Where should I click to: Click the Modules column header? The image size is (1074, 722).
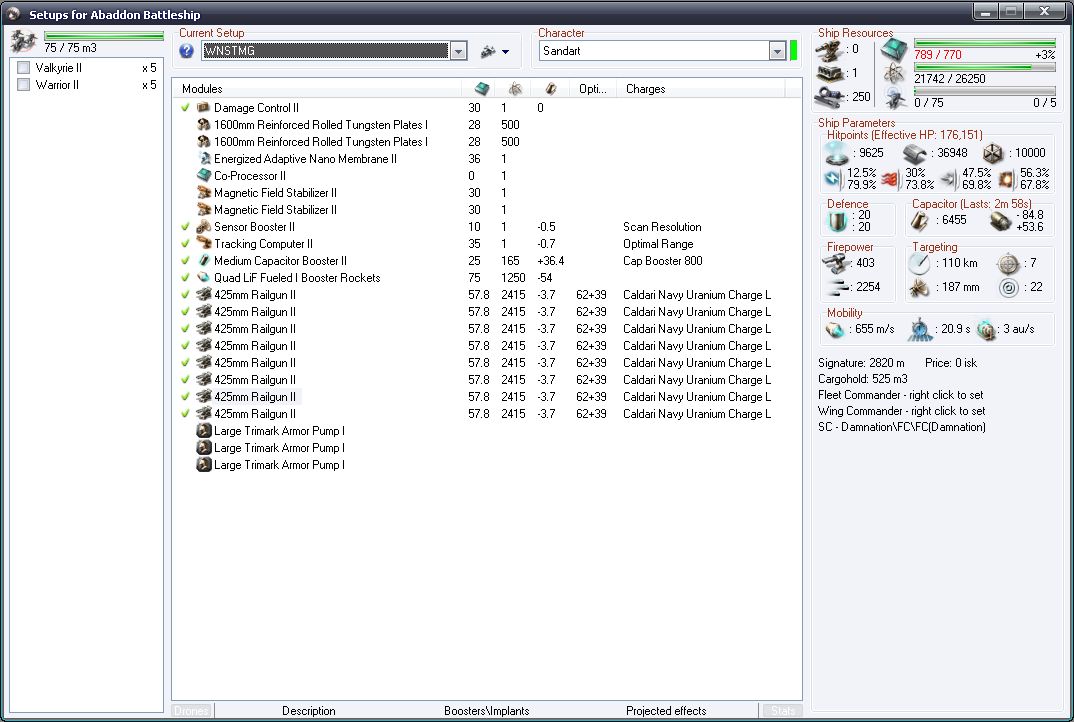(202, 89)
